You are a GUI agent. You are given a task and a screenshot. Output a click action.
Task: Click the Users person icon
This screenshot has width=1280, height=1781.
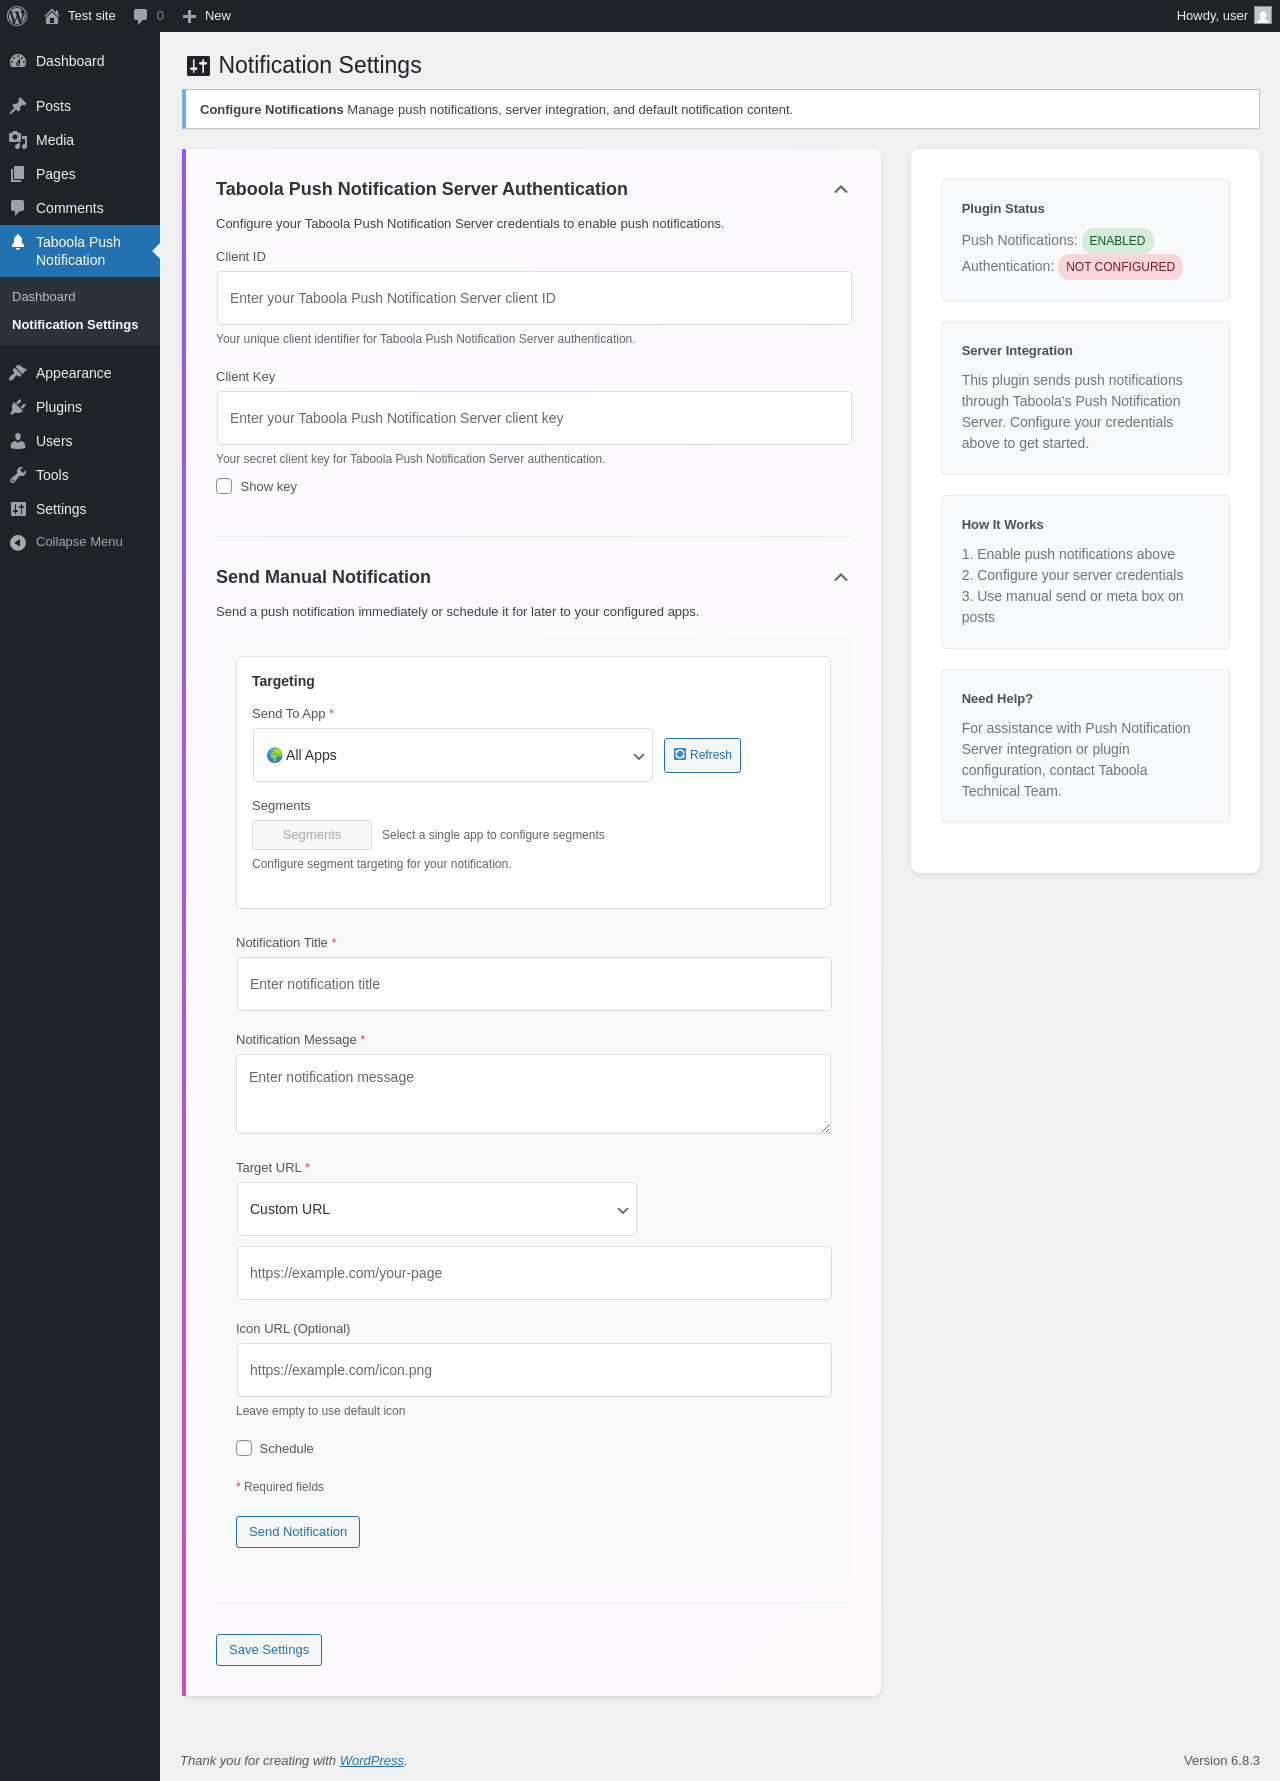(x=18, y=441)
